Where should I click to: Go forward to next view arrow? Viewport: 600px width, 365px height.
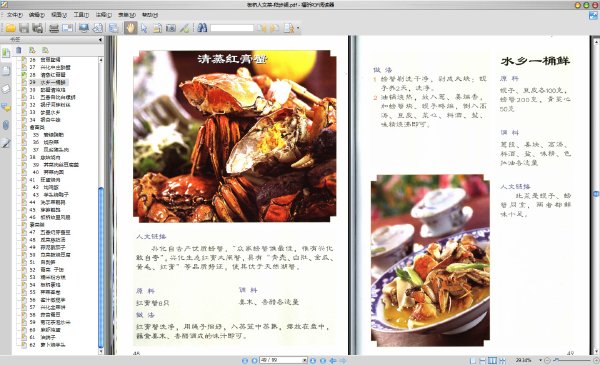click(x=343, y=360)
